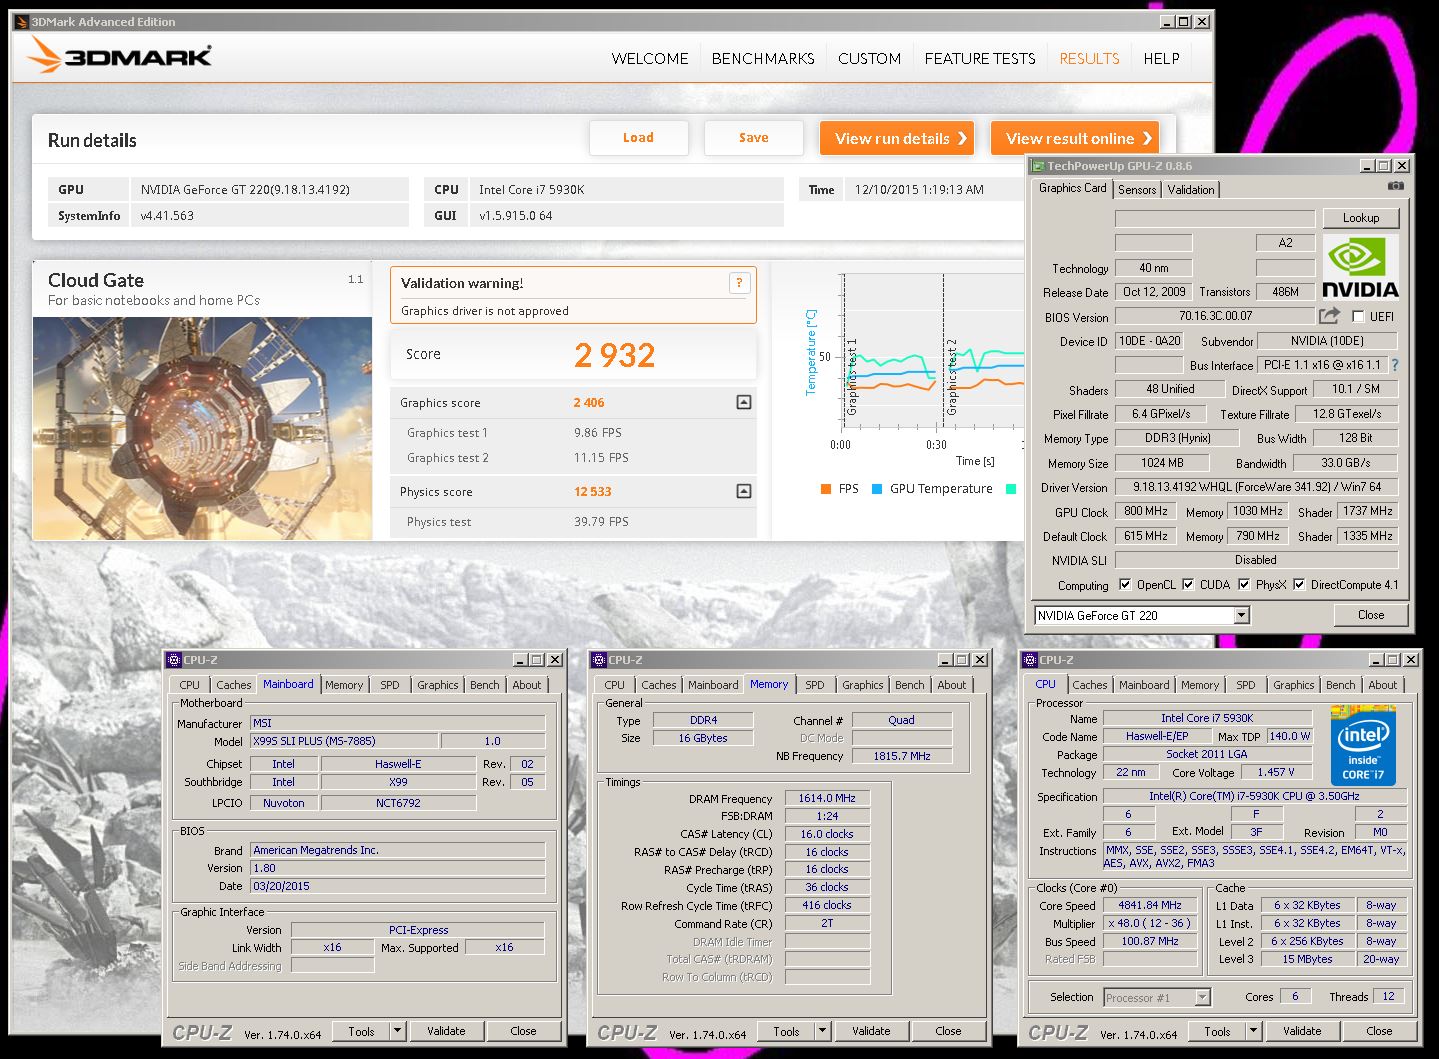Click the 3DMark logo in the header
This screenshot has height=1059, width=1439.
pyautogui.click(x=120, y=56)
